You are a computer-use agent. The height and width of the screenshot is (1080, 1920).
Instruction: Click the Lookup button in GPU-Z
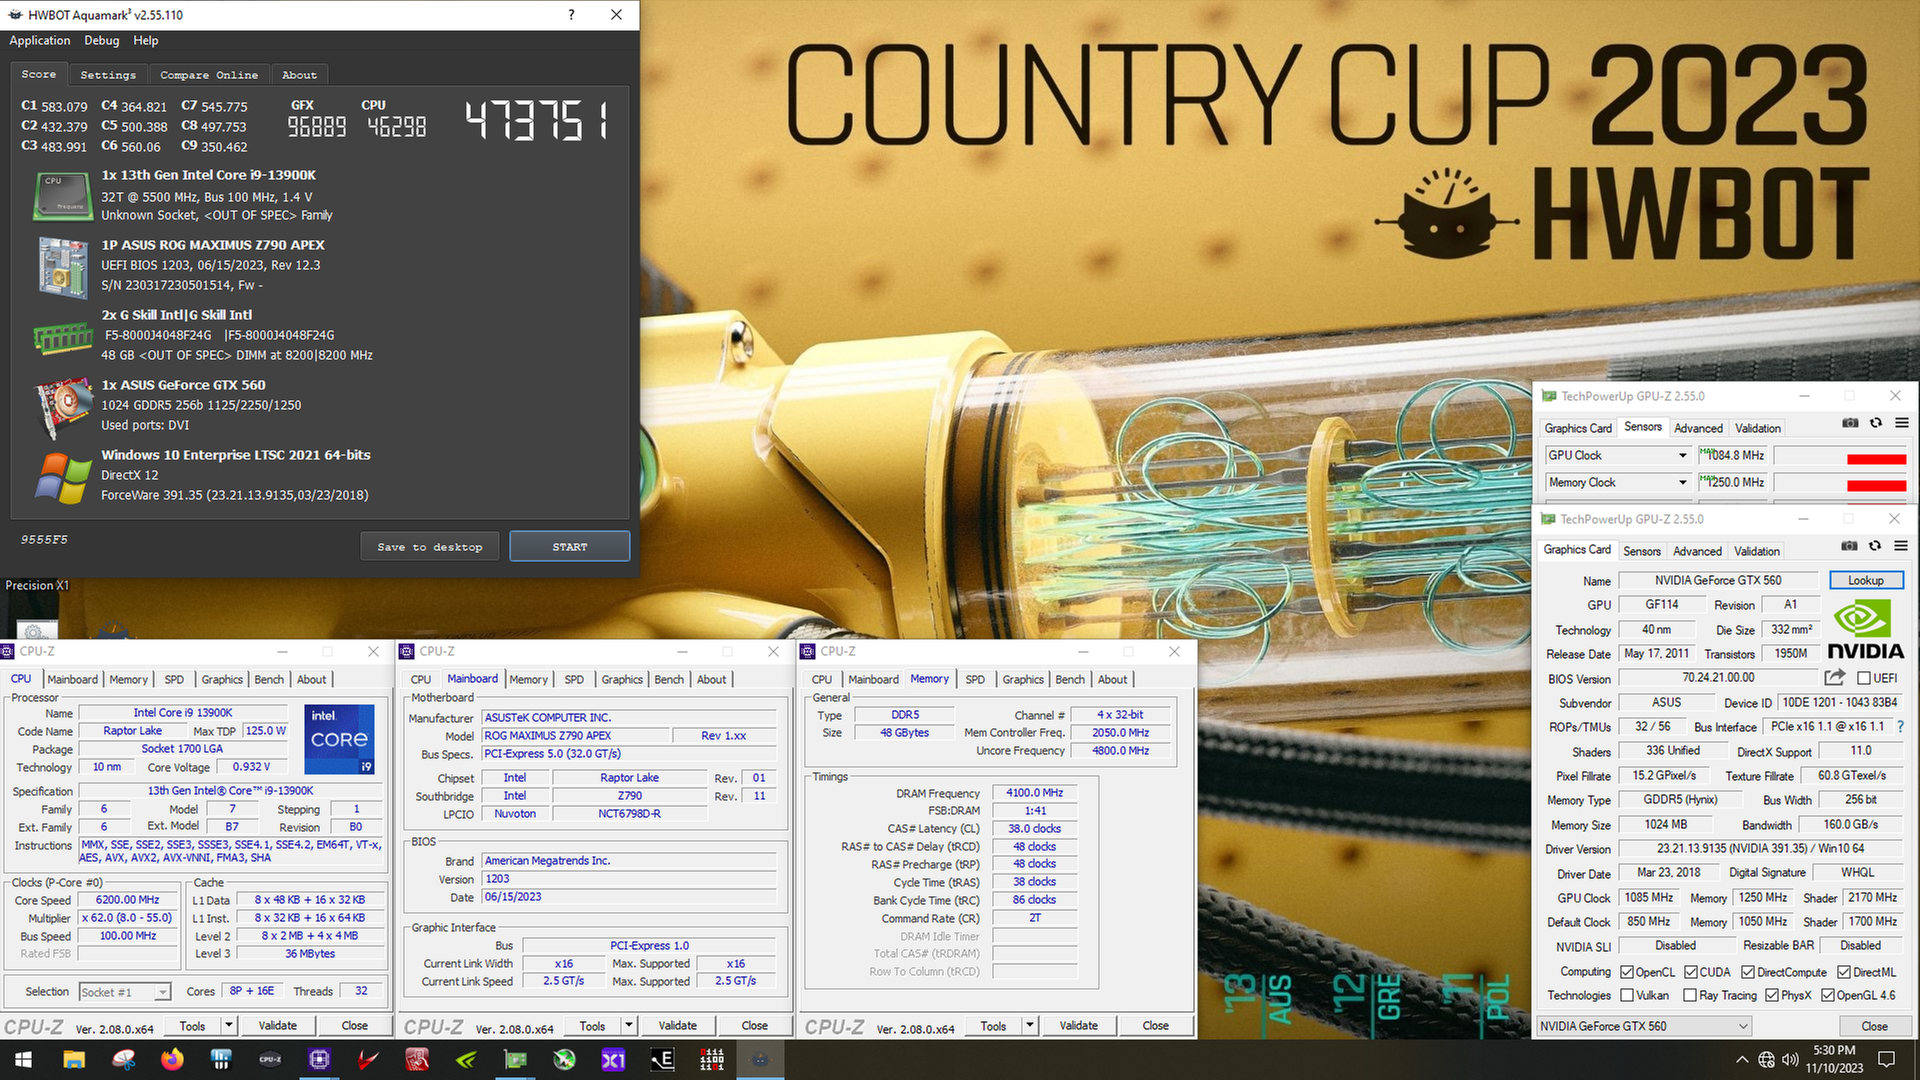(x=1866, y=580)
